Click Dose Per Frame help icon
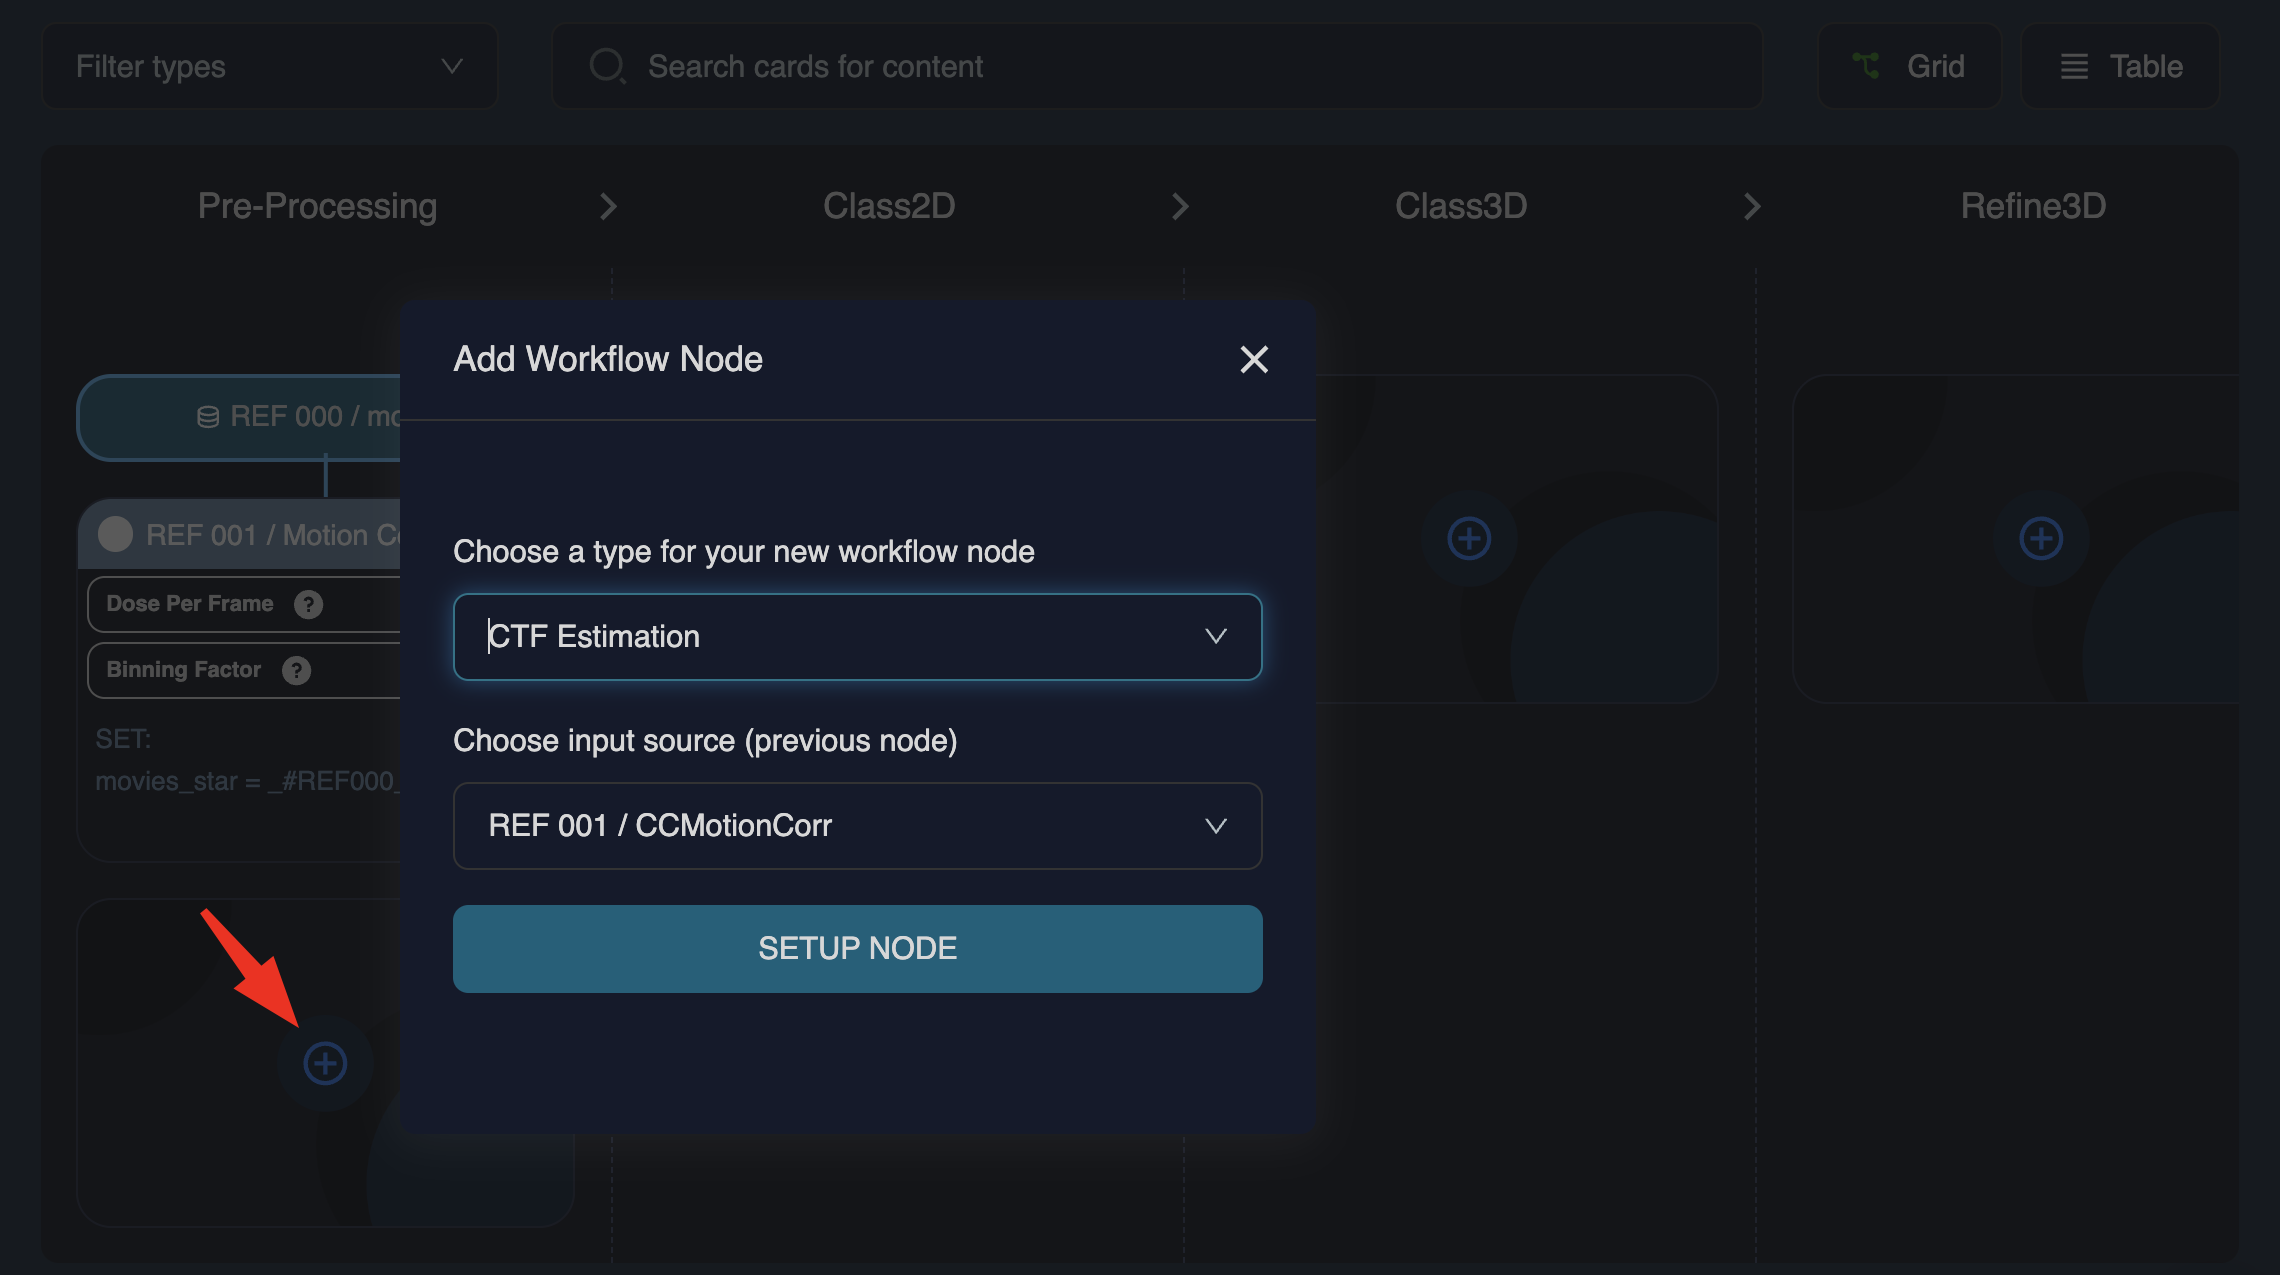The width and height of the screenshot is (2280, 1275). click(308, 604)
